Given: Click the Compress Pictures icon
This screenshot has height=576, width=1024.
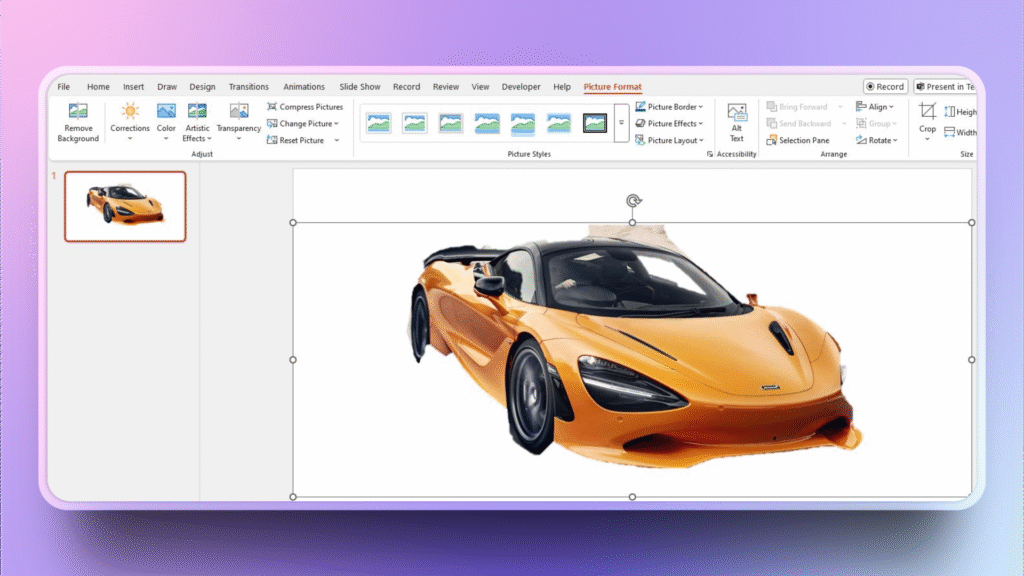Looking at the screenshot, I should click(x=272, y=107).
